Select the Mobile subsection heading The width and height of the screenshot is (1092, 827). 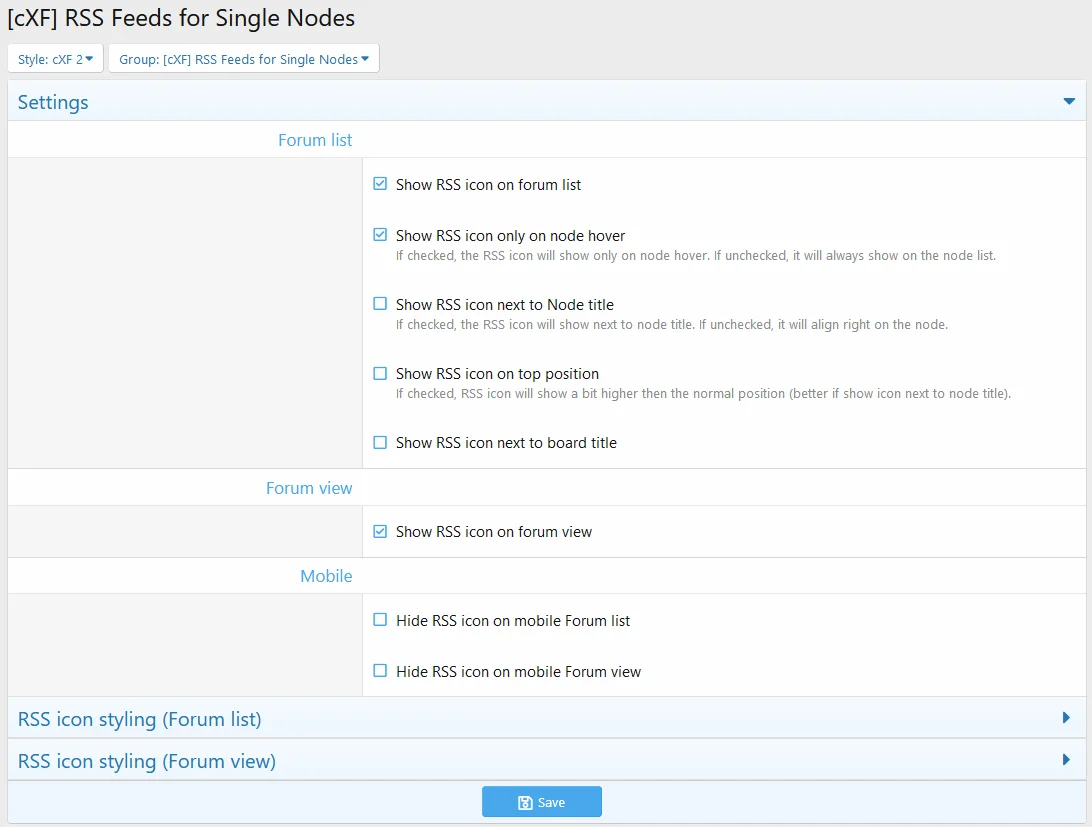point(326,576)
